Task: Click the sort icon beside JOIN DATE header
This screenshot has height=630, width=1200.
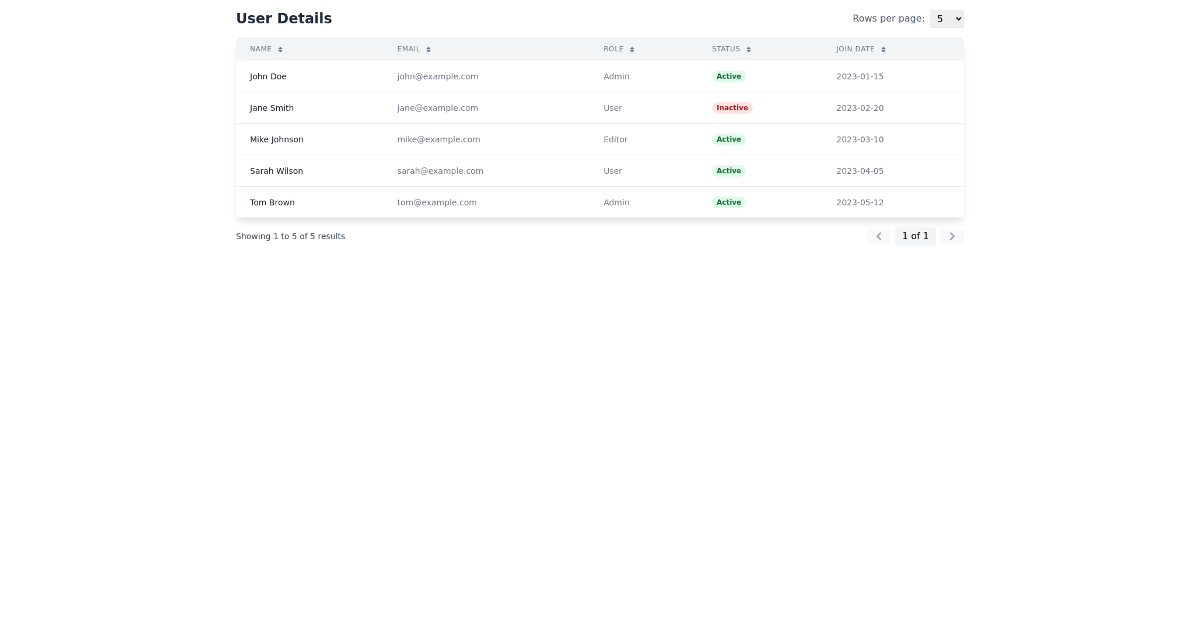Action: (x=883, y=48)
